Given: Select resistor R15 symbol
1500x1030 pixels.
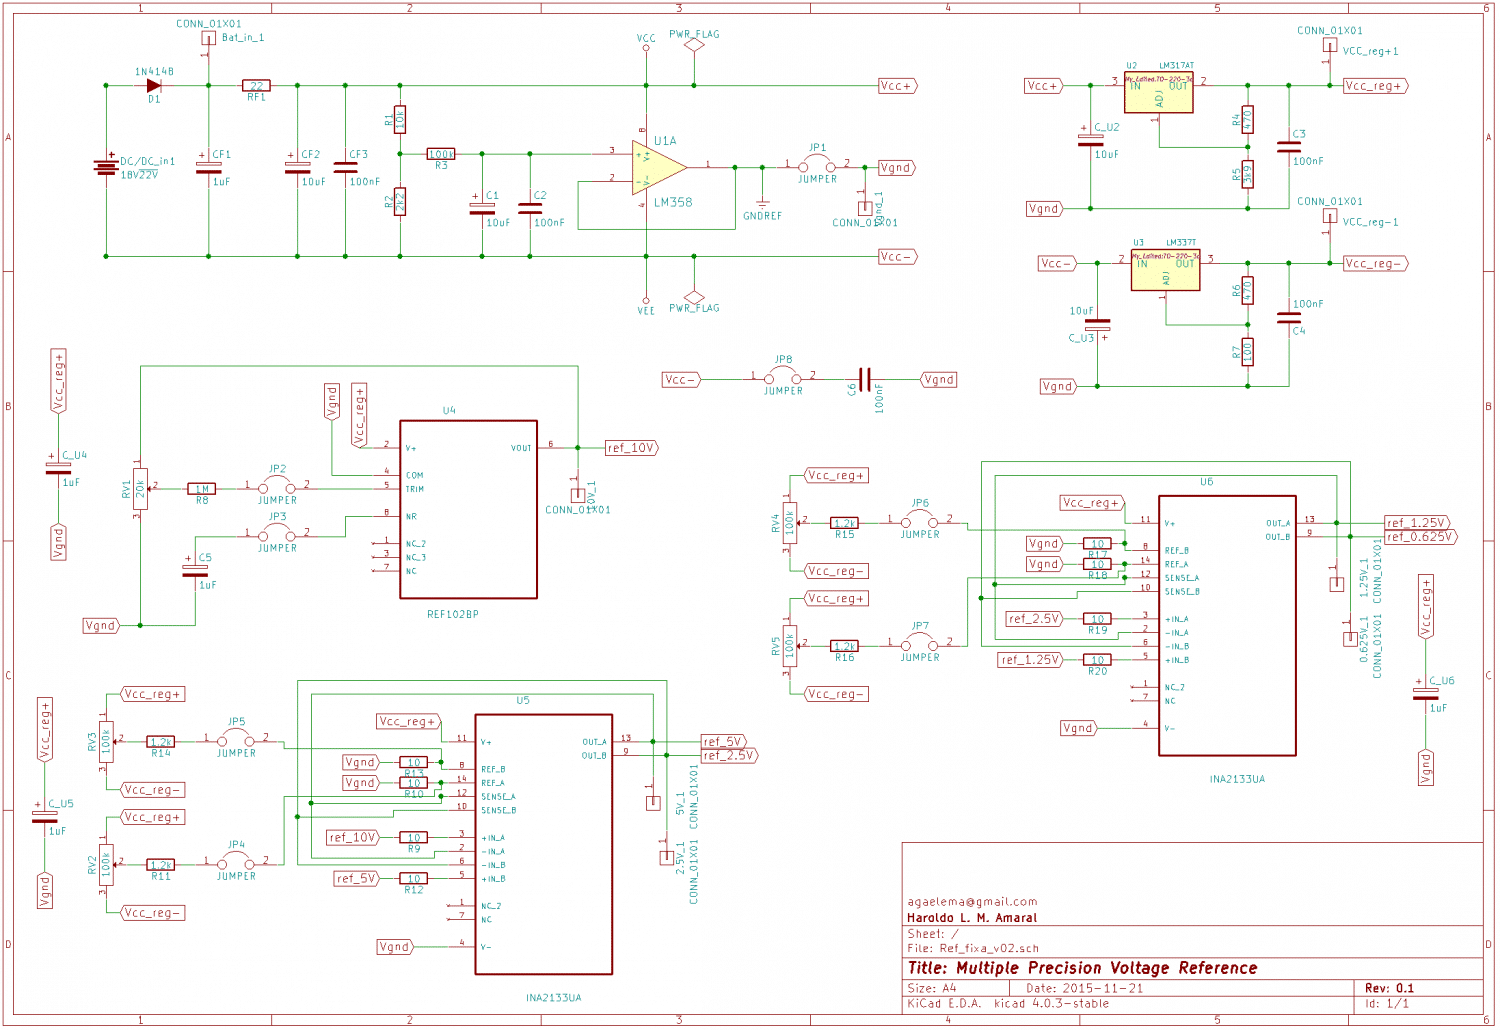Looking at the screenshot, I should click(845, 523).
